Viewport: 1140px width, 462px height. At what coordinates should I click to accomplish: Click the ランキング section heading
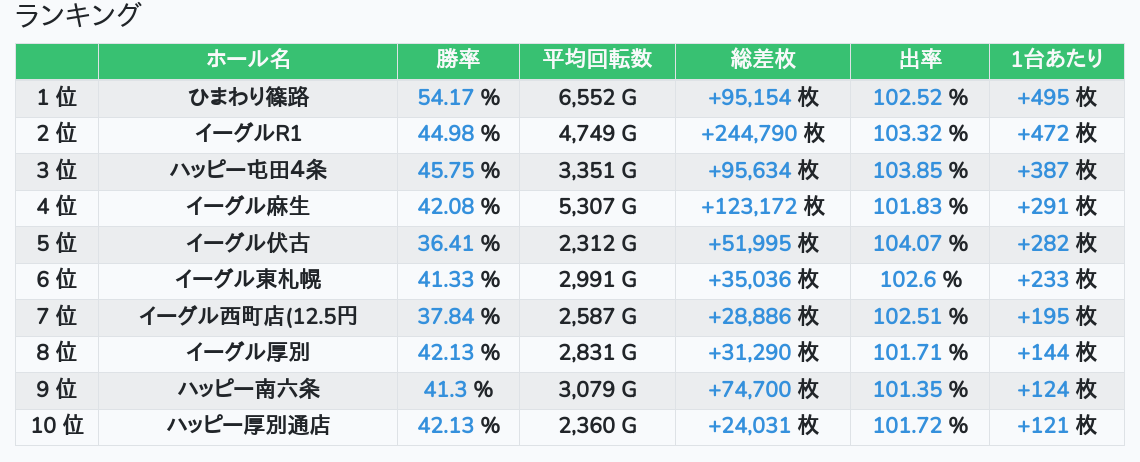click(78, 16)
